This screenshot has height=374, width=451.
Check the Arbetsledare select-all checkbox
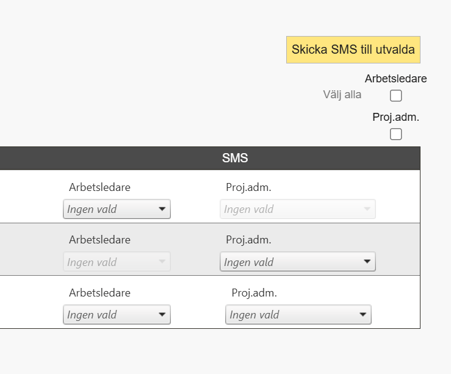(x=396, y=96)
